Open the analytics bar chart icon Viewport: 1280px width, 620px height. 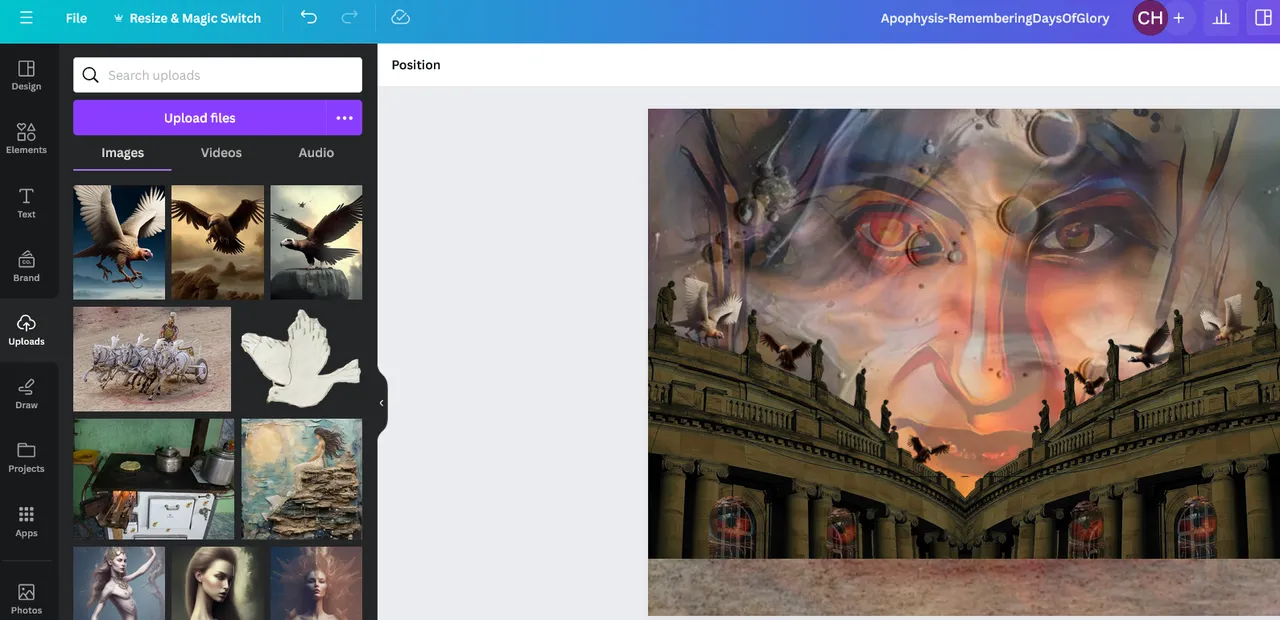tap(1221, 18)
